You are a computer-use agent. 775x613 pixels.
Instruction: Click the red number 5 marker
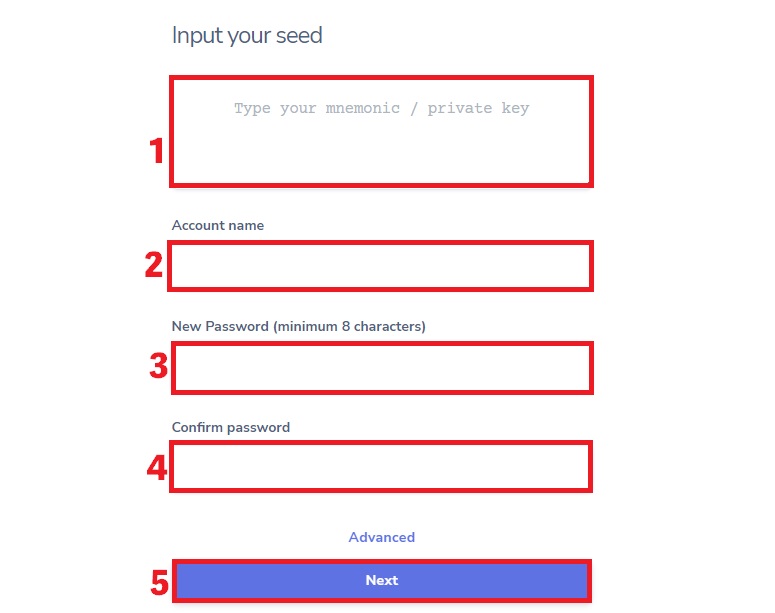159,582
